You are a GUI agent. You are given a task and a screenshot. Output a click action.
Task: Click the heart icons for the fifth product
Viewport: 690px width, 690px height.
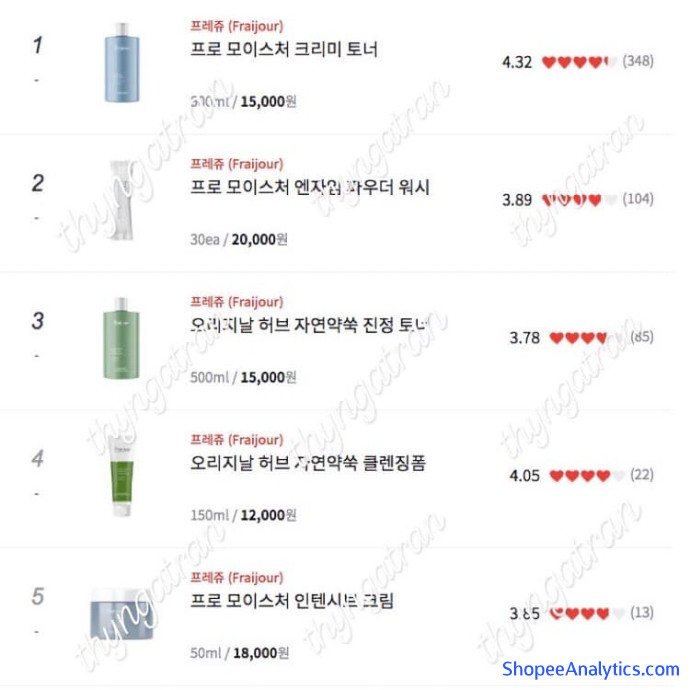pos(586,613)
